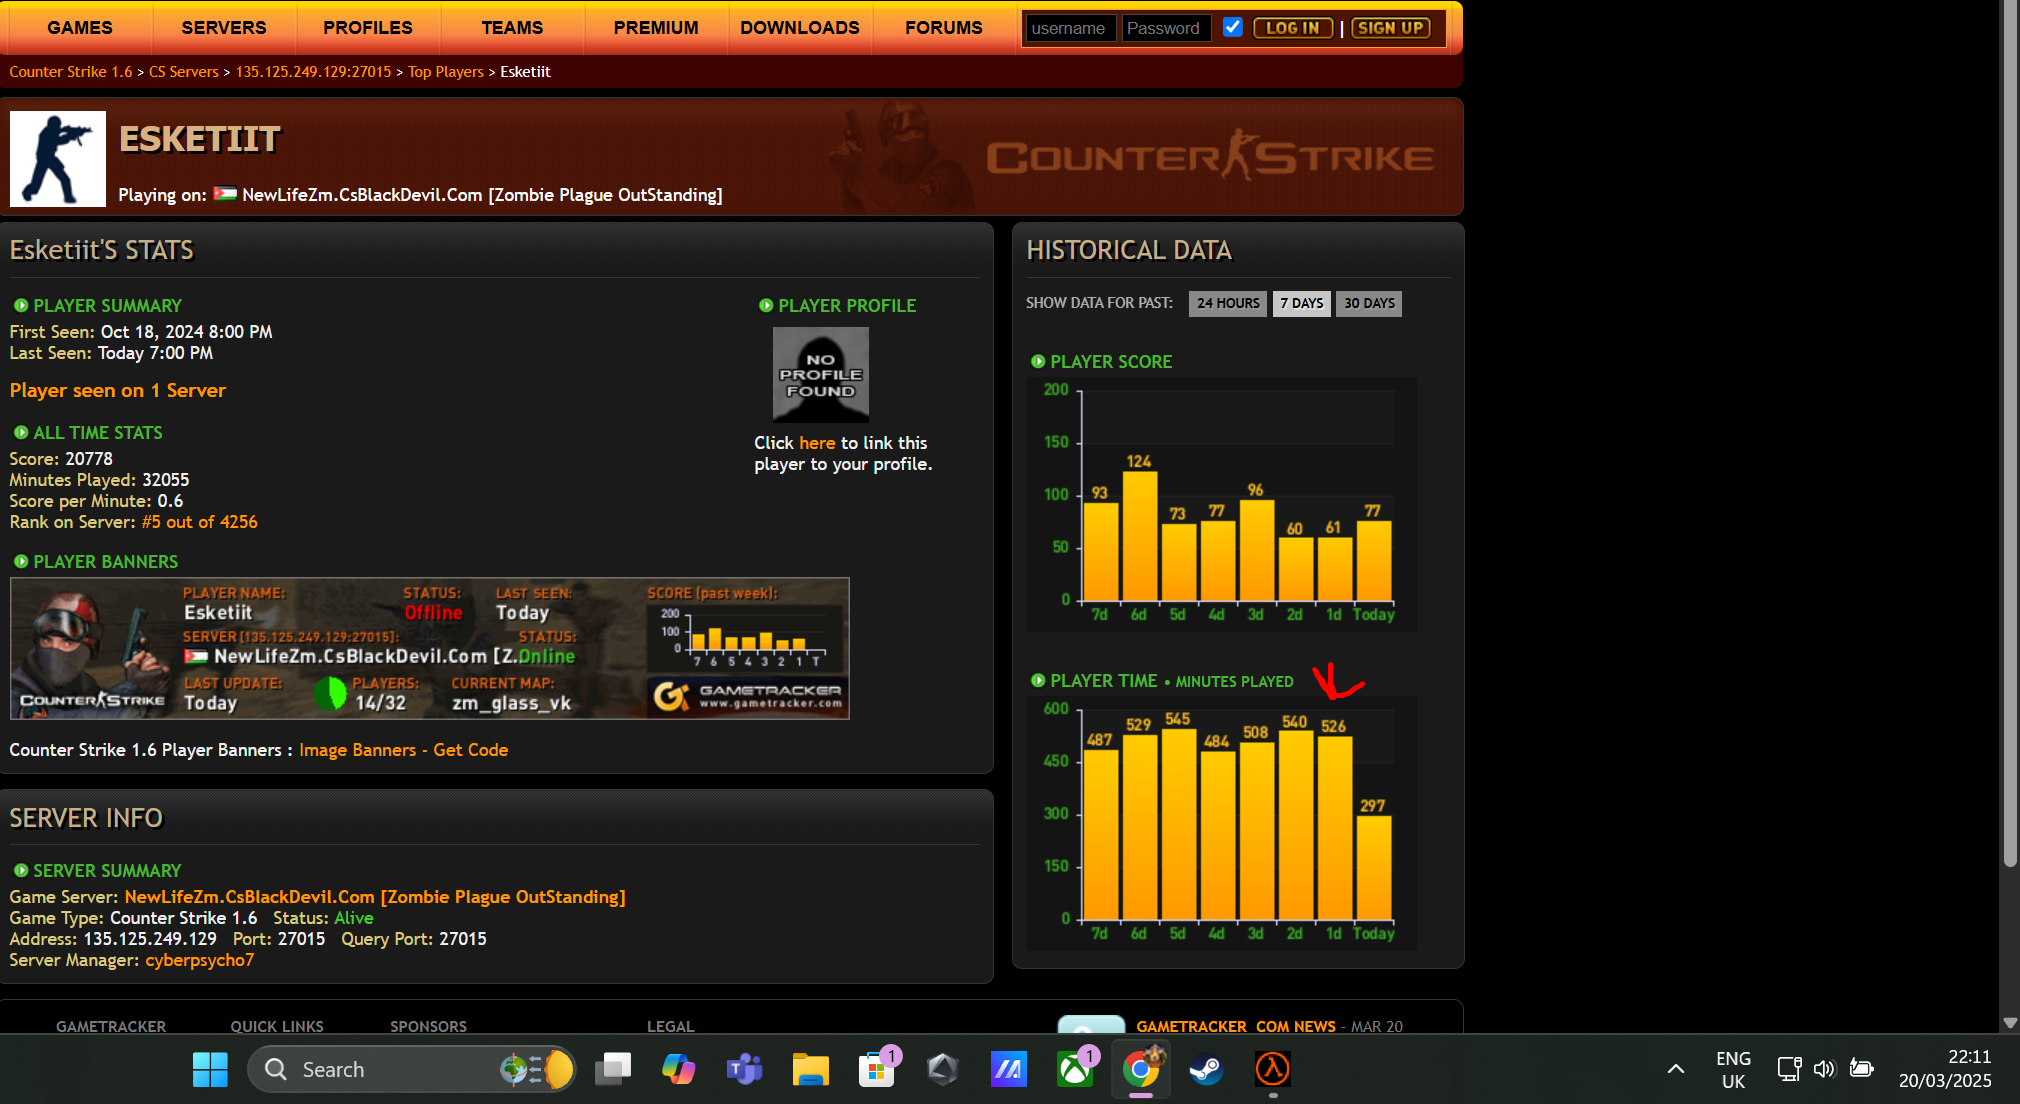The image size is (2020, 1104).
Task: Open Microsoft Store from taskbar
Action: click(877, 1070)
